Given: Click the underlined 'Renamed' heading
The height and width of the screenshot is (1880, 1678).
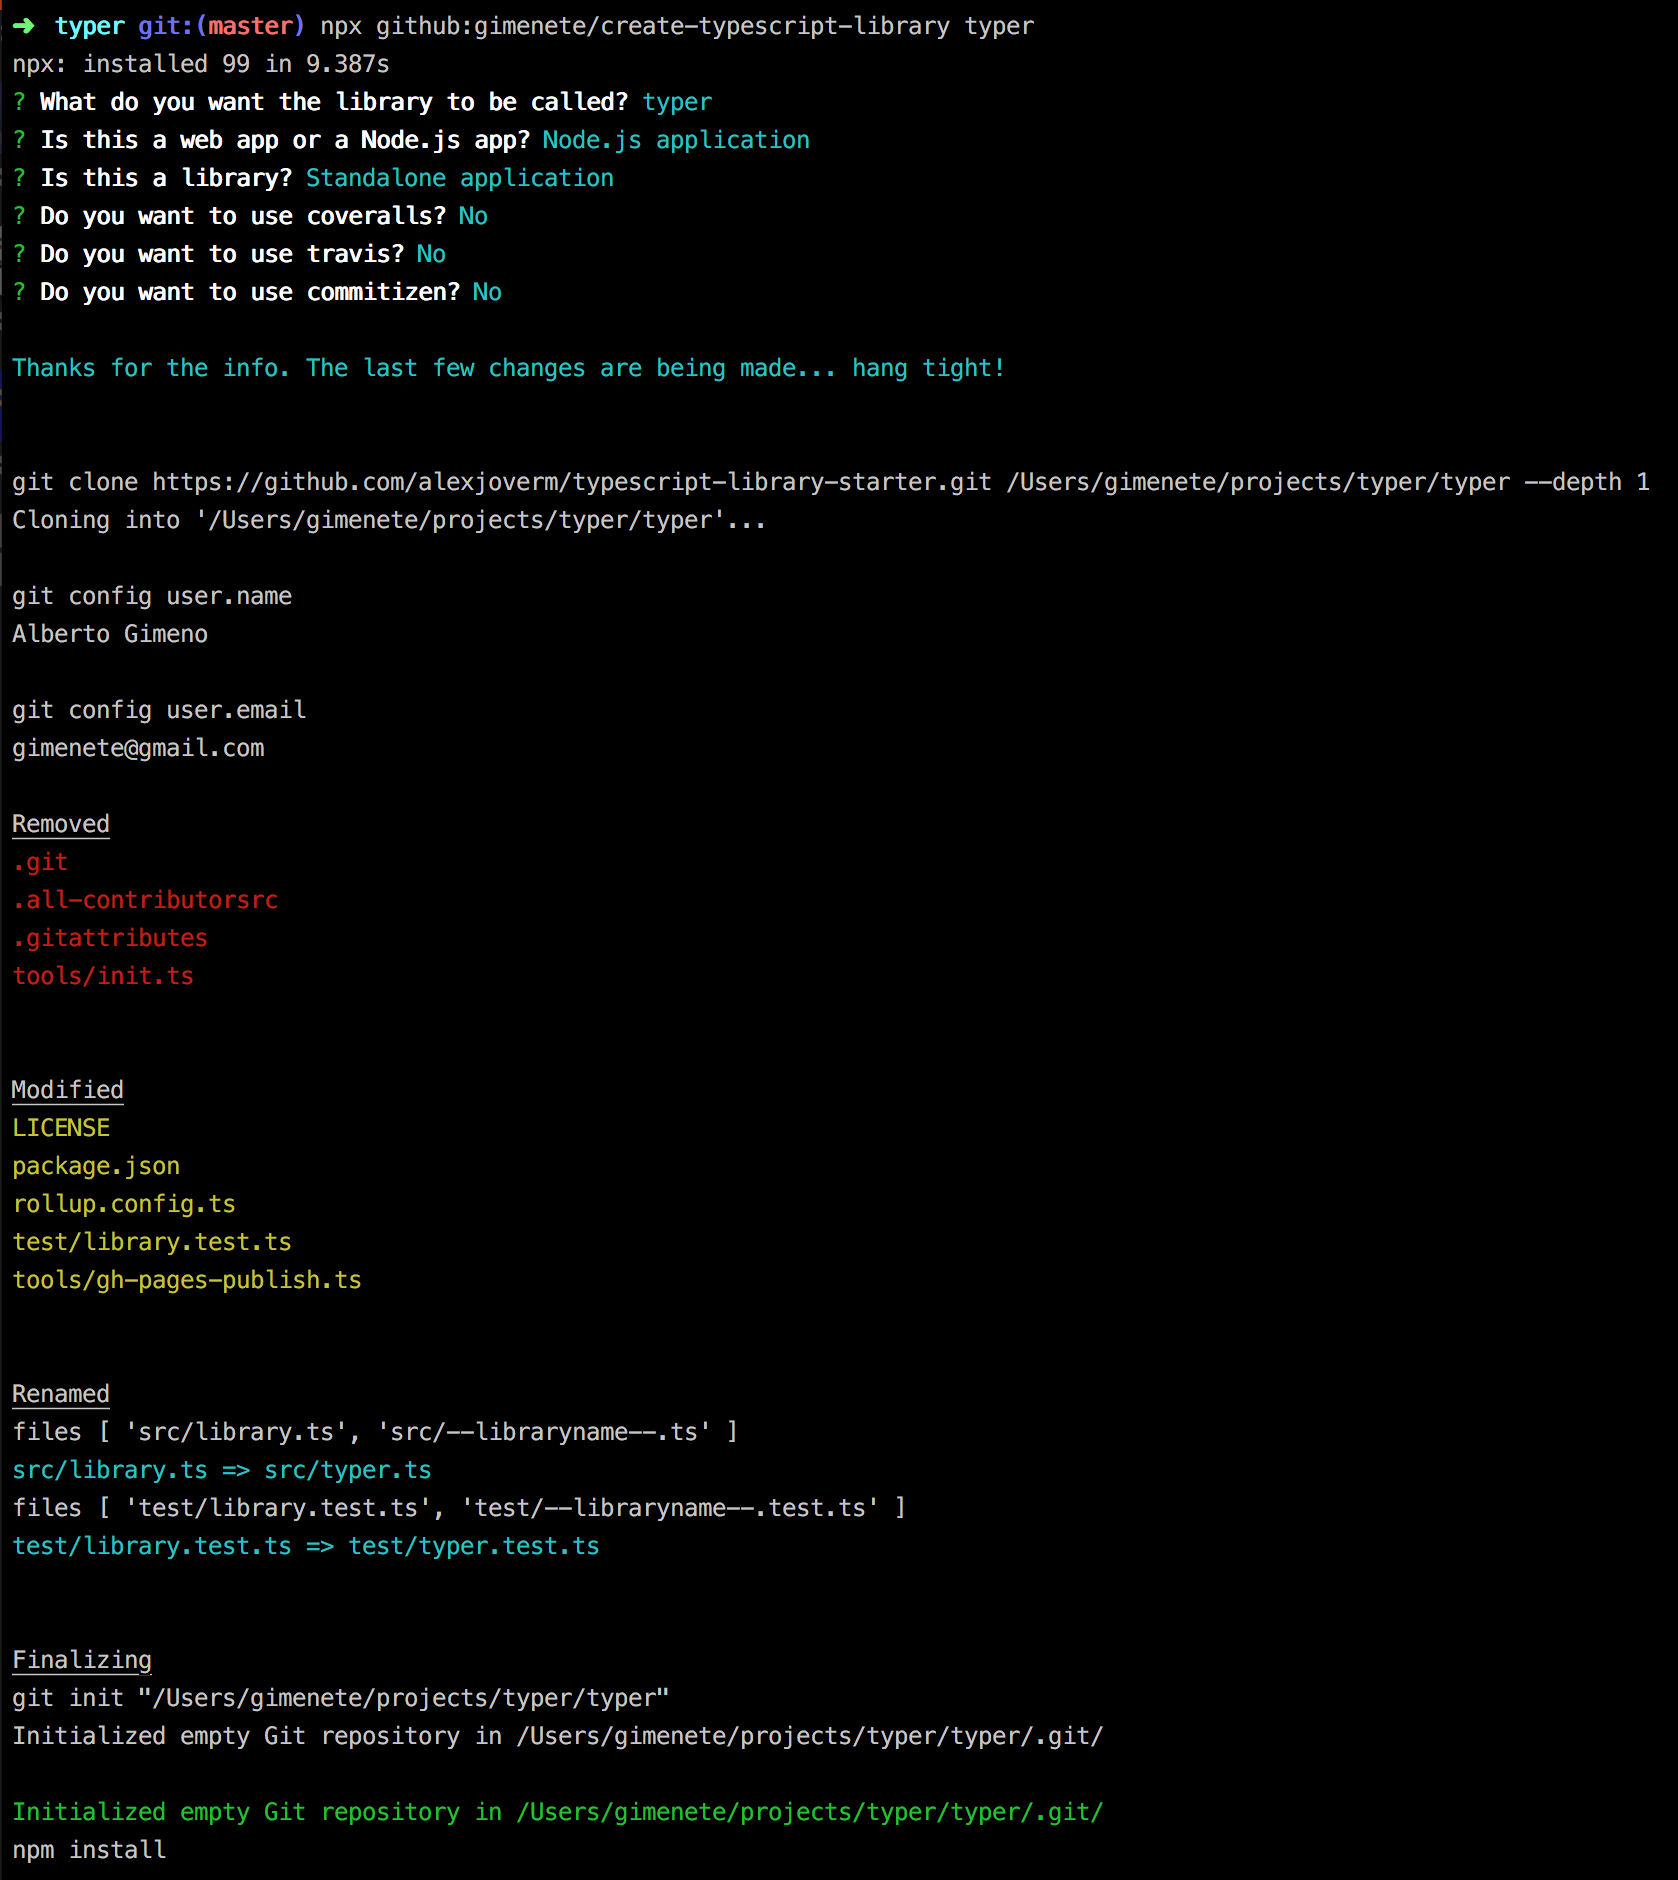Looking at the screenshot, I should click(x=61, y=1394).
